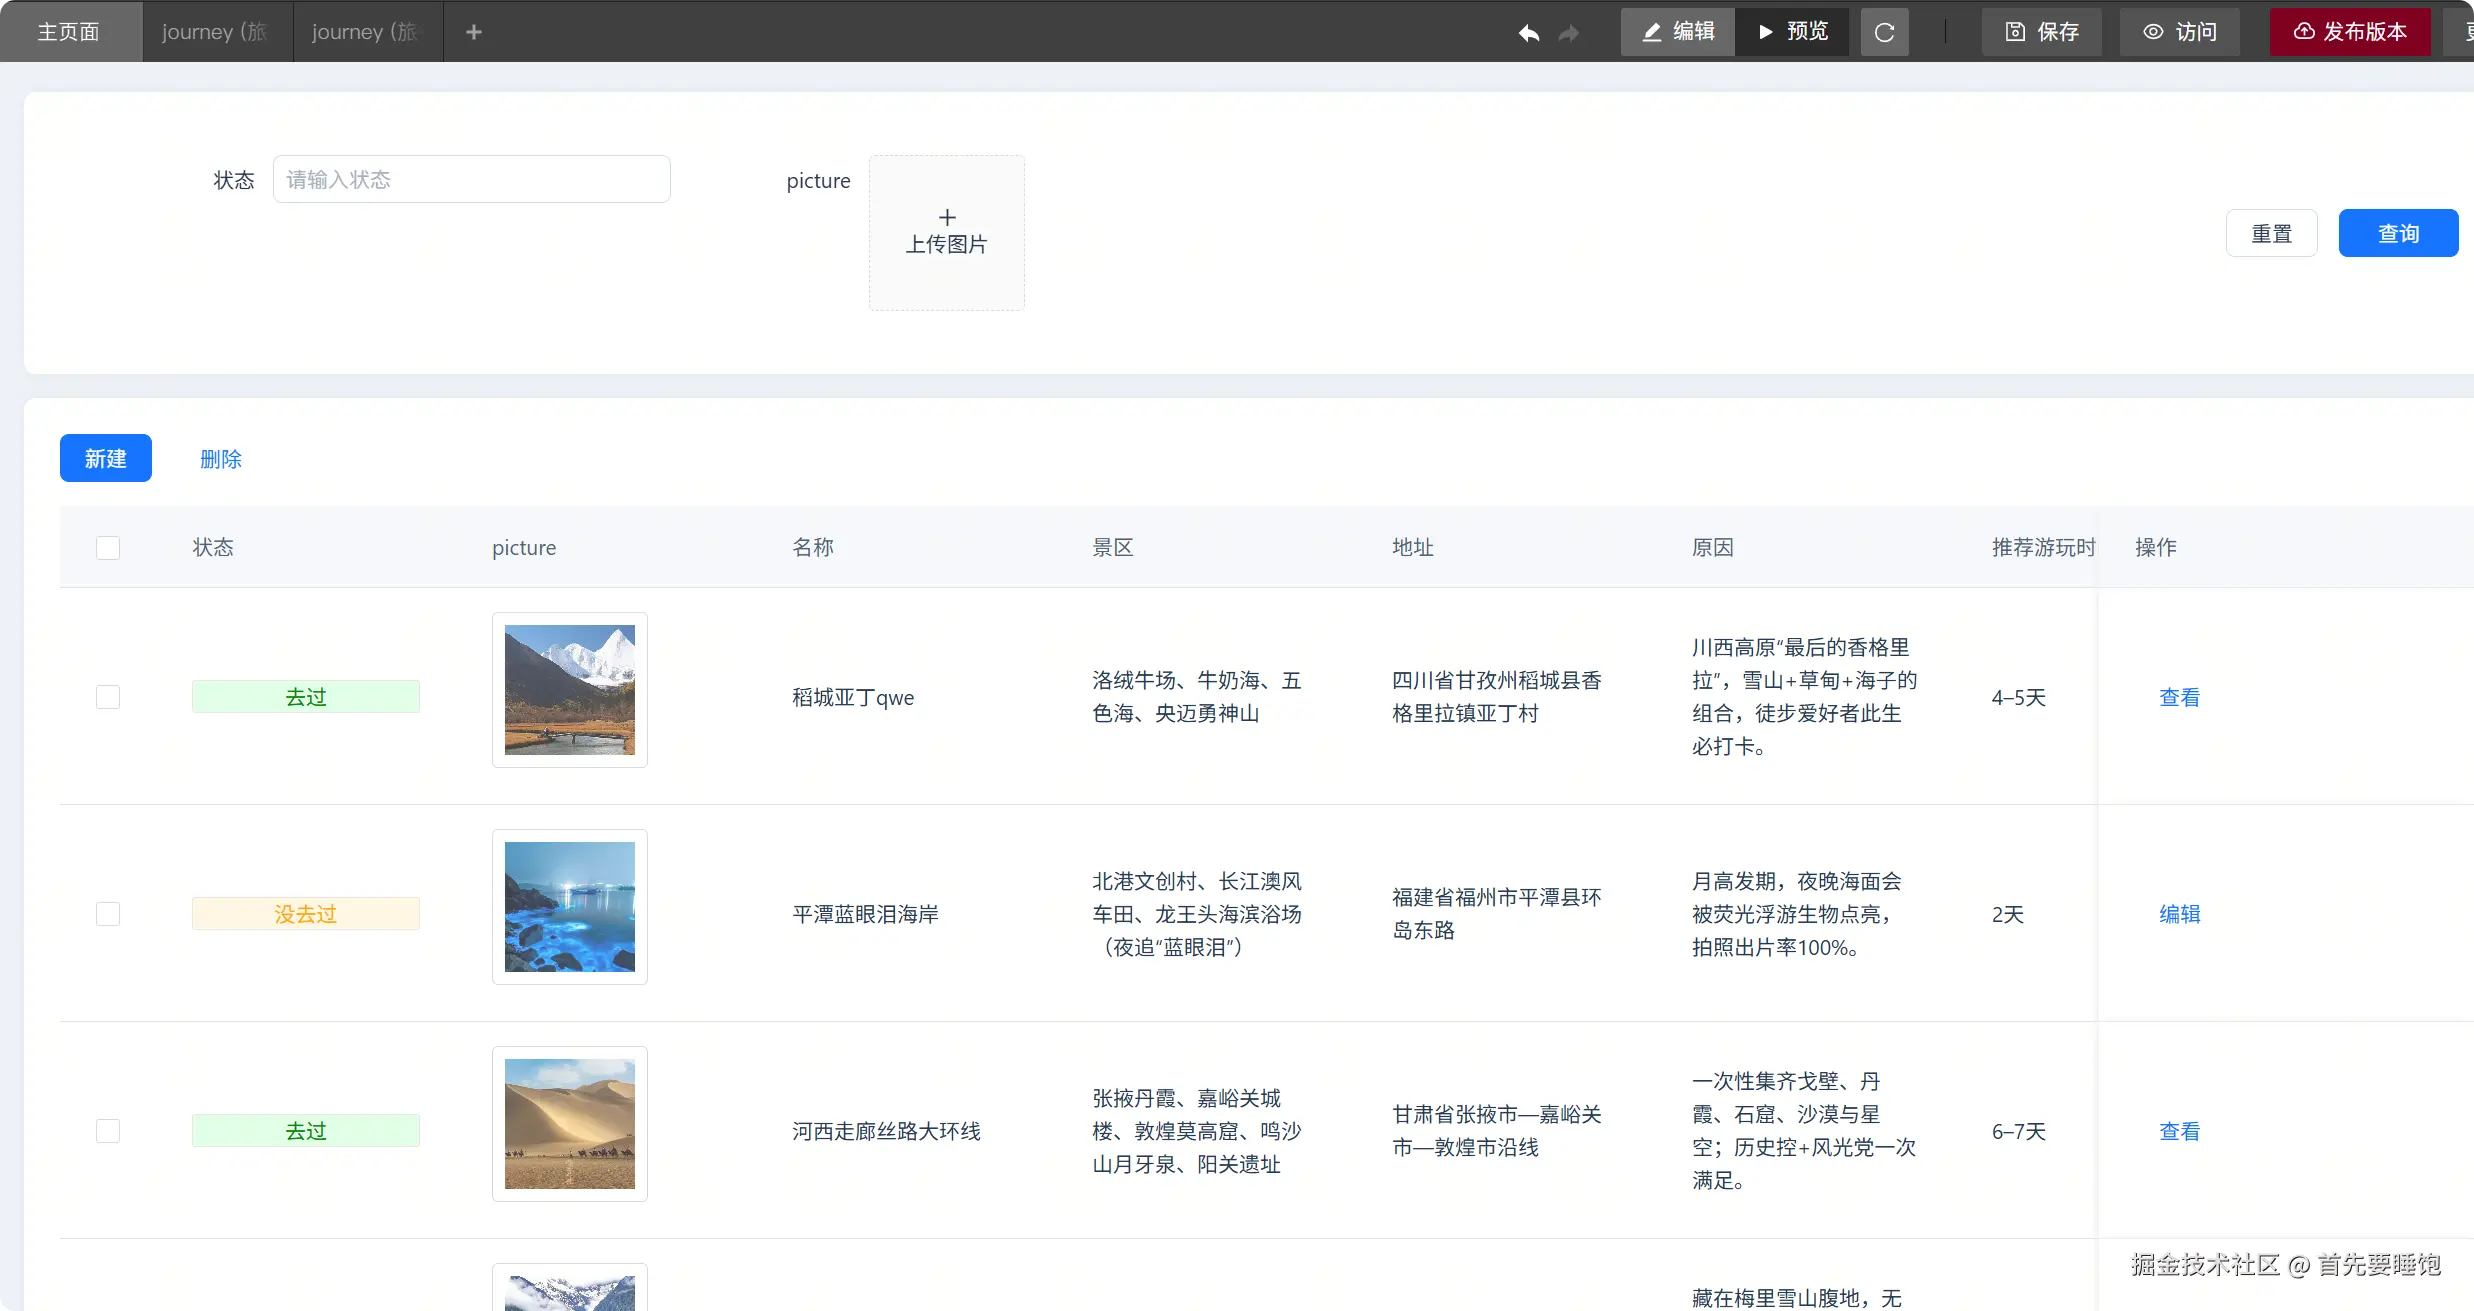Check the 稻城亚丁qwe row checkbox
Image resolution: width=2474 pixels, height=1311 pixels.
(x=108, y=697)
